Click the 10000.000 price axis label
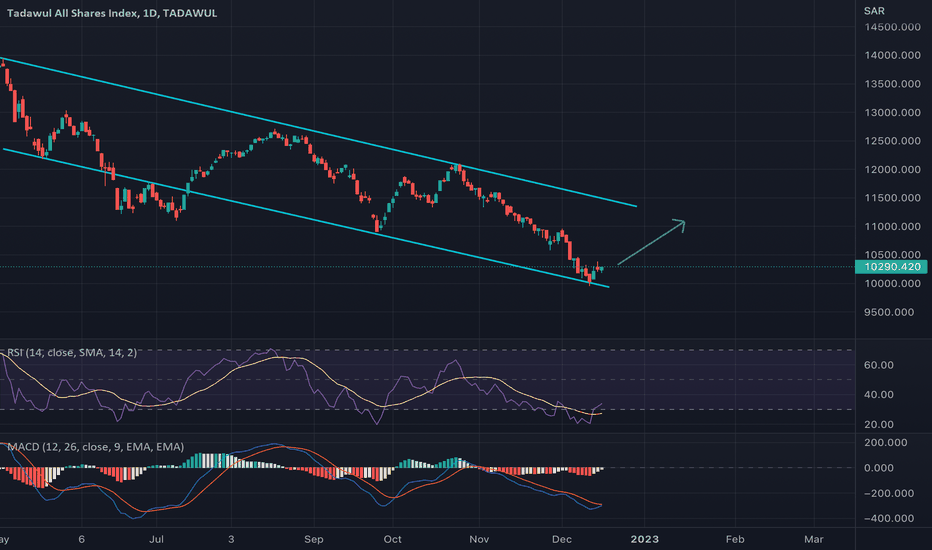The height and width of the screenshot is (550, 932). [892, 284]
